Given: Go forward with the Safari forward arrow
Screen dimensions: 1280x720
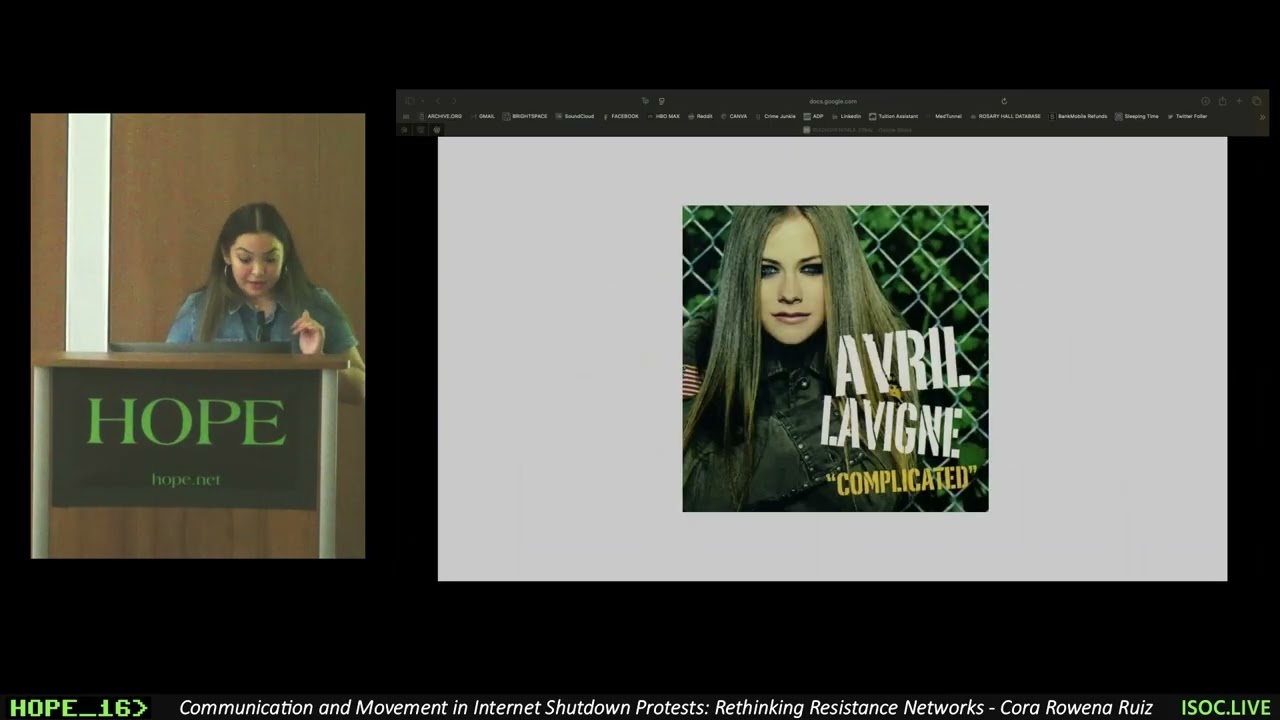Looking at the screenshot, I should 454,101.
